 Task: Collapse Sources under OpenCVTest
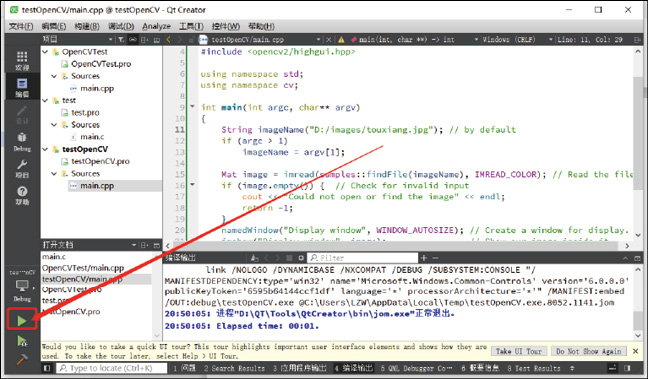pos(54,76)
